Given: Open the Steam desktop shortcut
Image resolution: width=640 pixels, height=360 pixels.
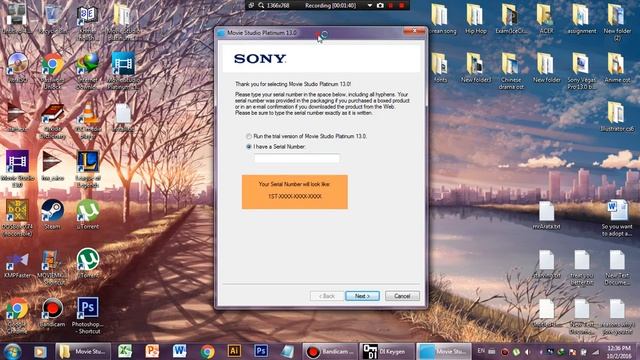Looking at the screenshot, I should click(52, 215).
